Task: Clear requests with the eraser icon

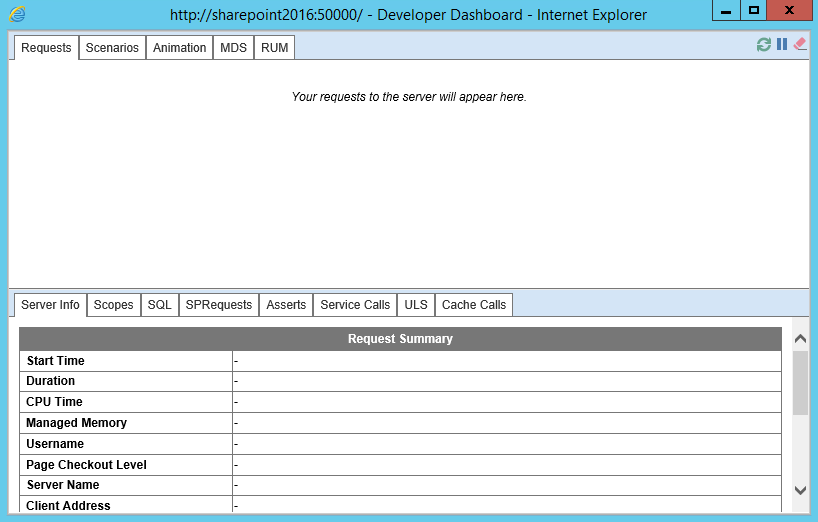Action: pyautogui.click(x=800, y=44)
